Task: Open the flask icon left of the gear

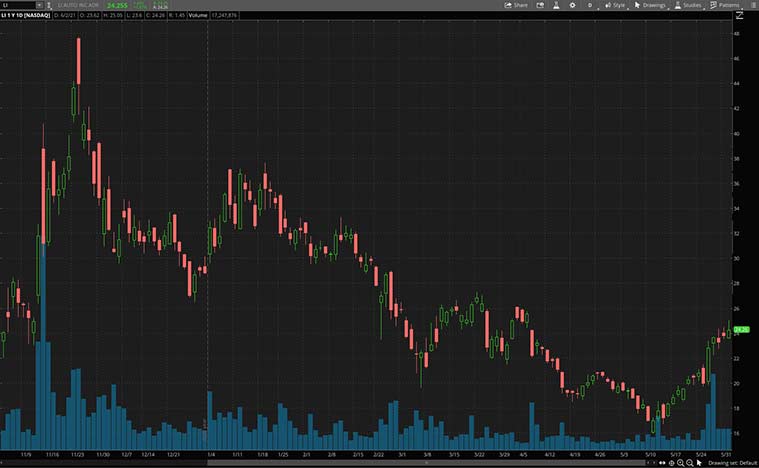Action: pyautogui.click(x=556, y=5)
